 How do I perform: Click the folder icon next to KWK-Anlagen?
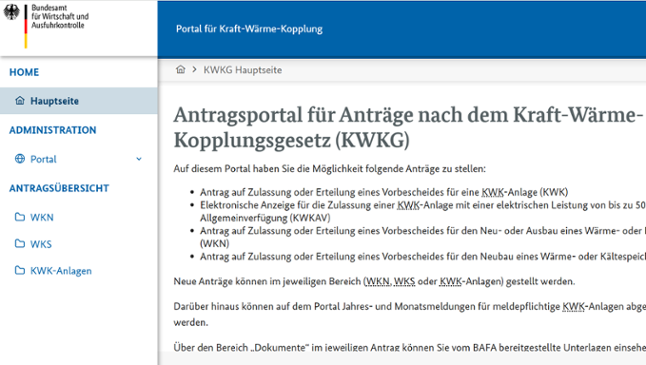[20, 270]
